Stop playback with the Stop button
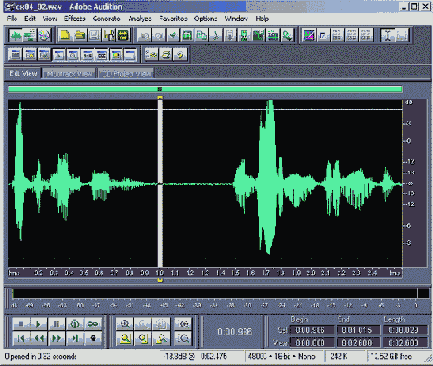Image resolution: width=433 pixels, height=366 pixels. tap(21, 324)
